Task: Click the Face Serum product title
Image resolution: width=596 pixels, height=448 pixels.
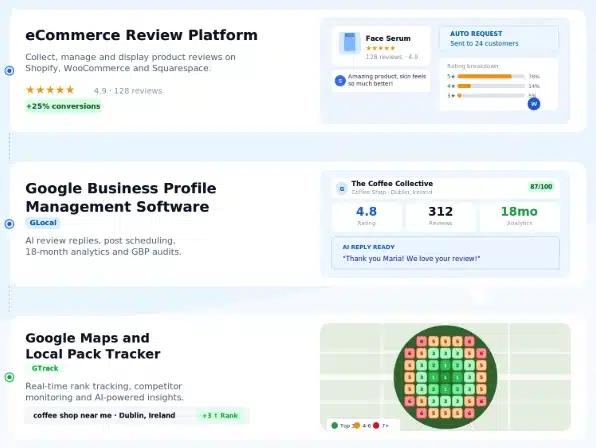Action: tap(388, 38)
